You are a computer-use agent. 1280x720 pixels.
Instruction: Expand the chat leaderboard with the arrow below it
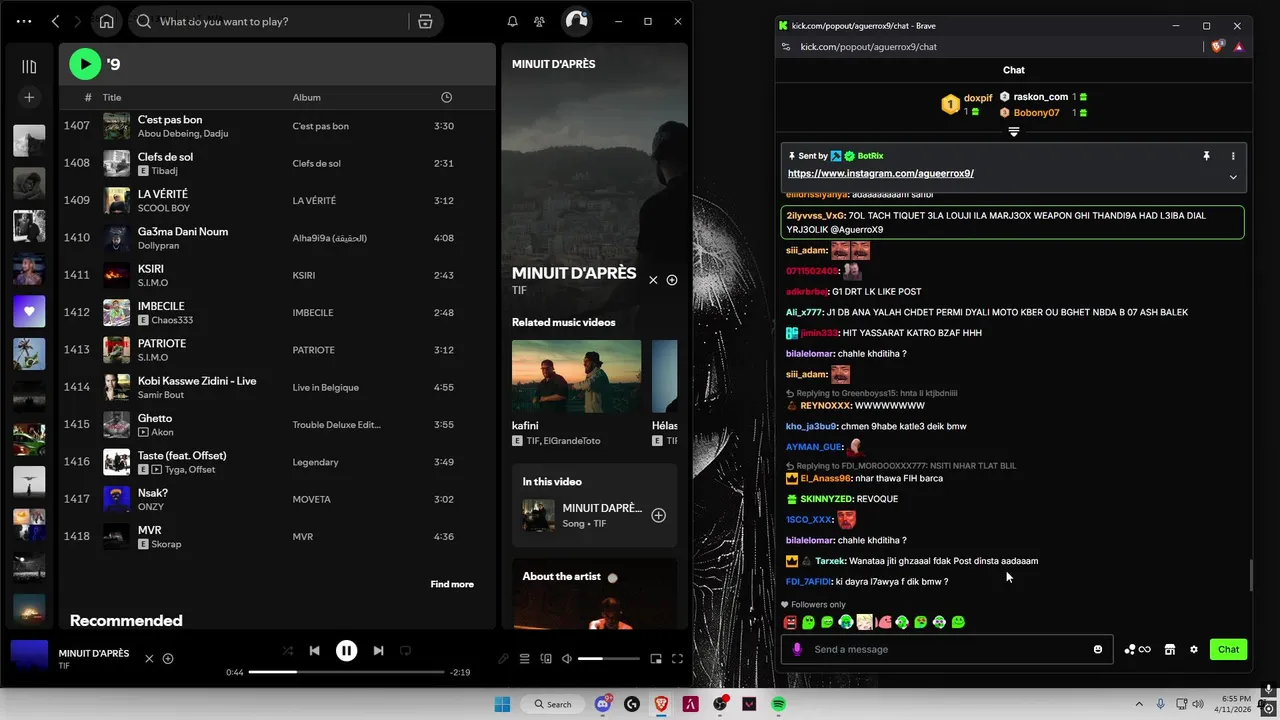point(1013,132)
